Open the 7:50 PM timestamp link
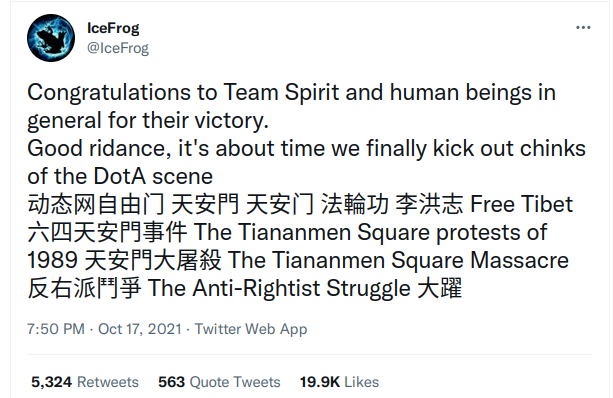This screenshot has height=398, width=613. pyautogui.click(x=56, y=329)
